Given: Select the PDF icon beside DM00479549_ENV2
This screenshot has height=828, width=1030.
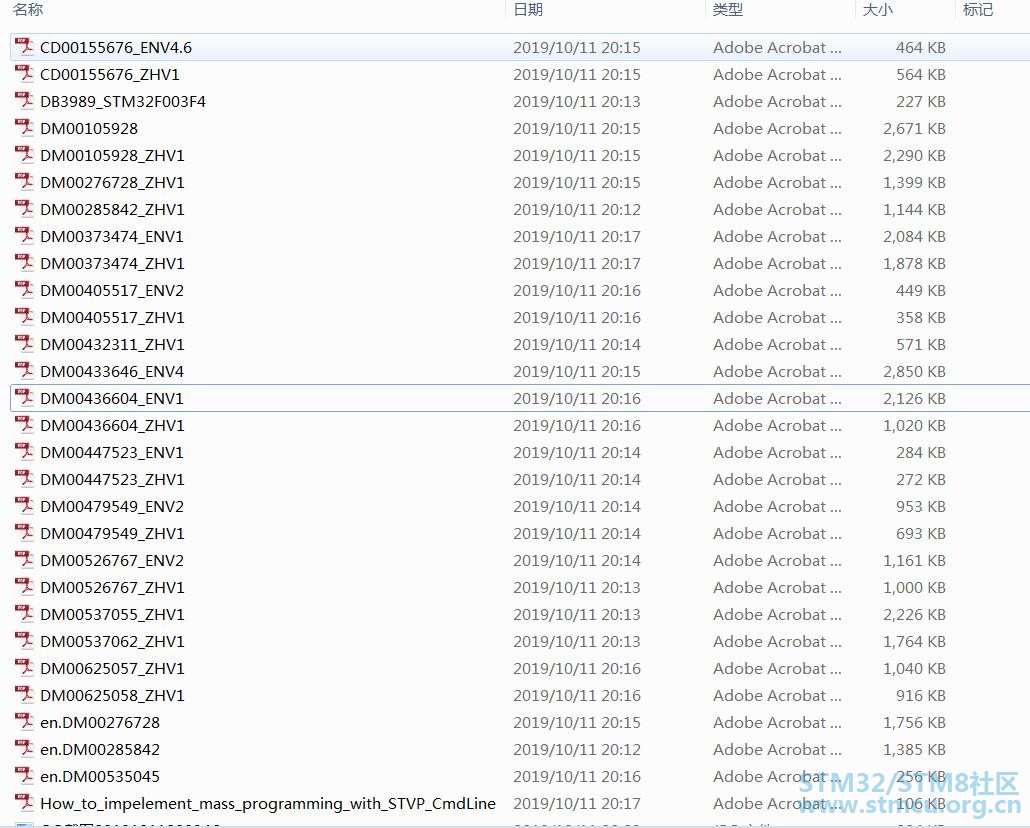Looking at the screenshot, I should click(24, 505).
